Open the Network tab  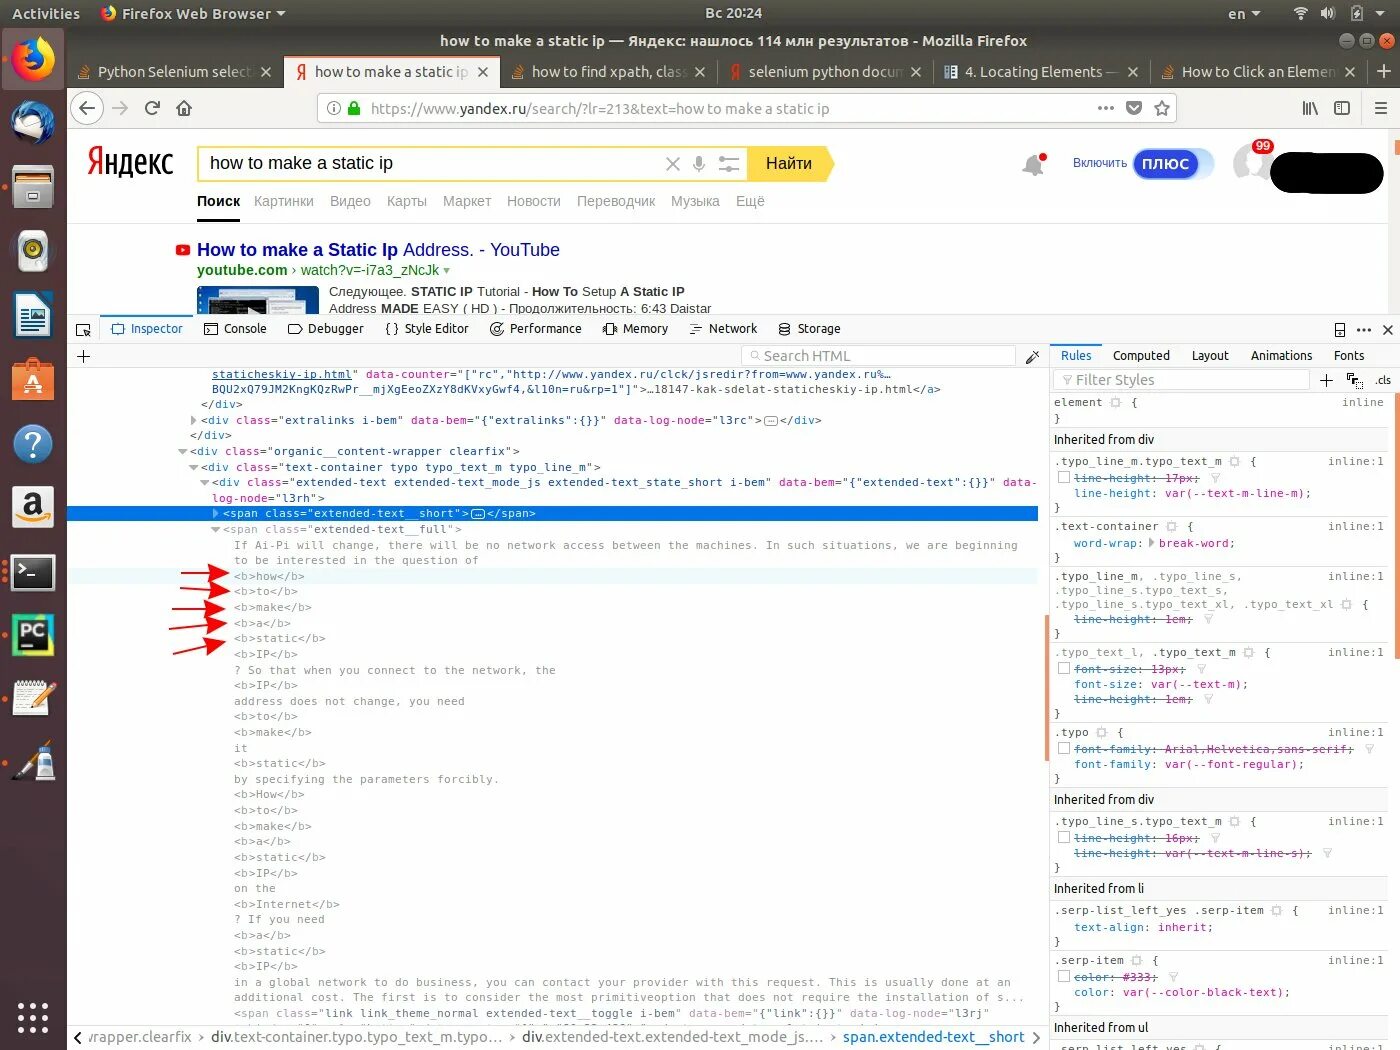click(723, 329)
